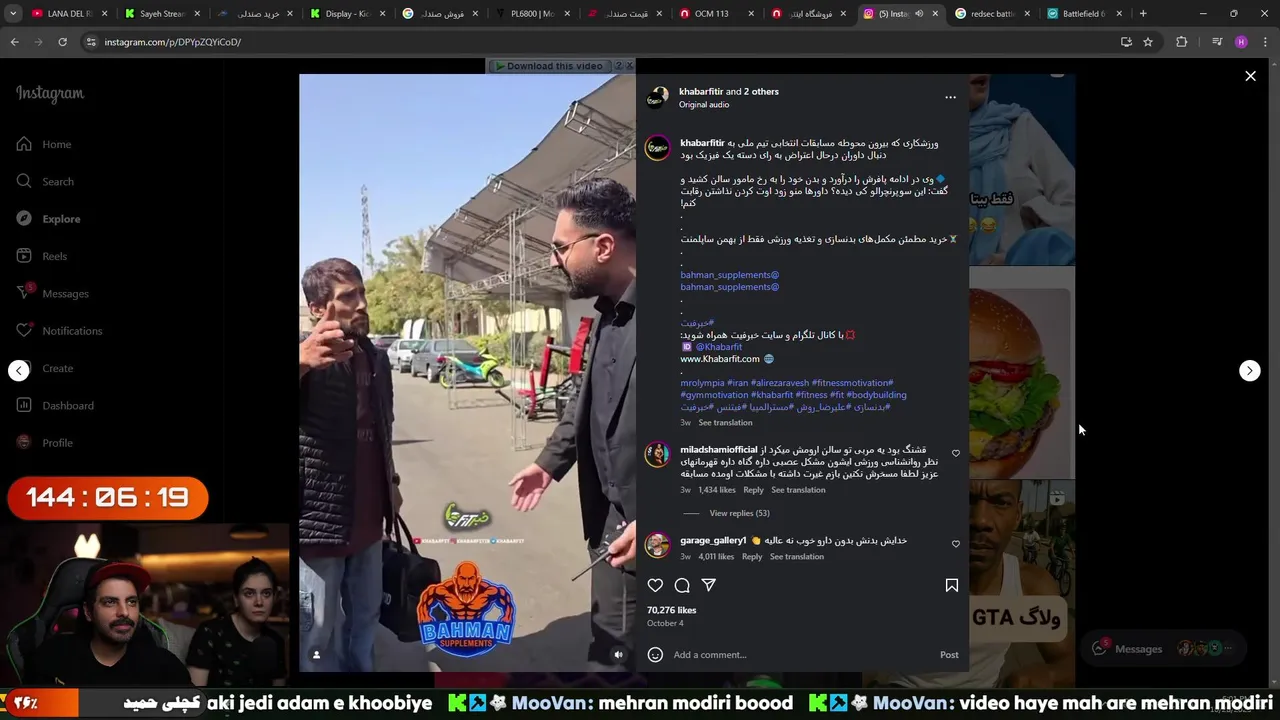Open the burger post thumbnail

(1022, 373)
